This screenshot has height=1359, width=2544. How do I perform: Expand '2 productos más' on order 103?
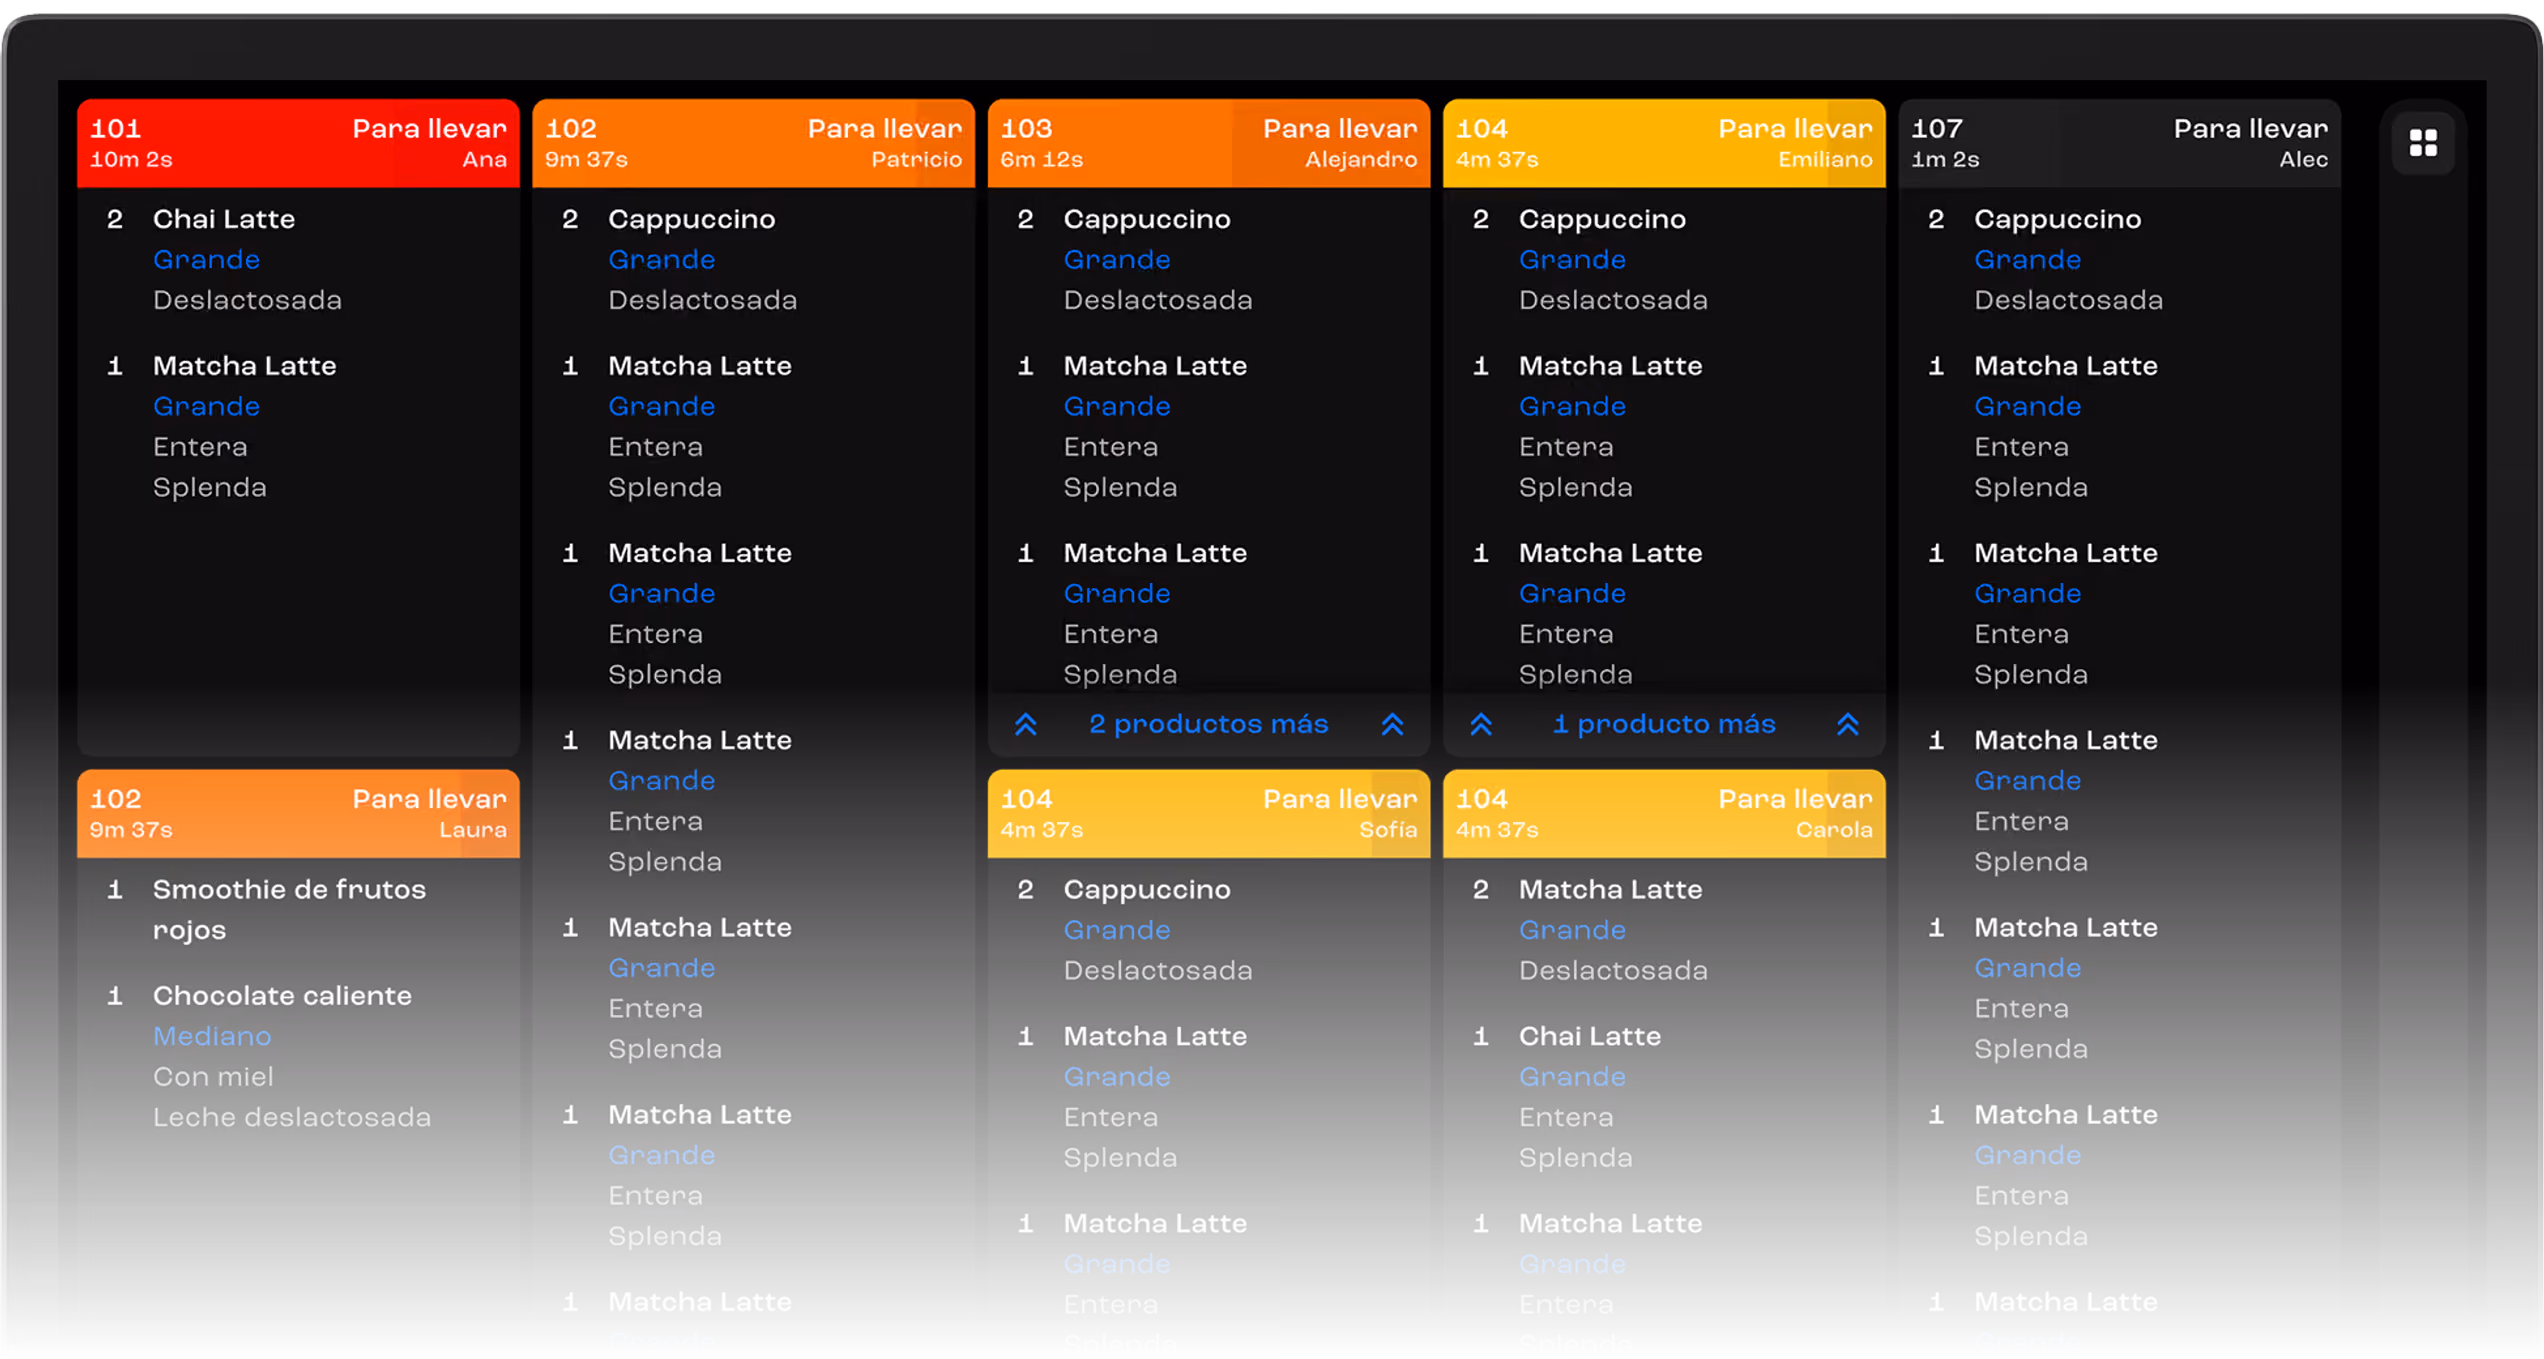[1208, 724]
